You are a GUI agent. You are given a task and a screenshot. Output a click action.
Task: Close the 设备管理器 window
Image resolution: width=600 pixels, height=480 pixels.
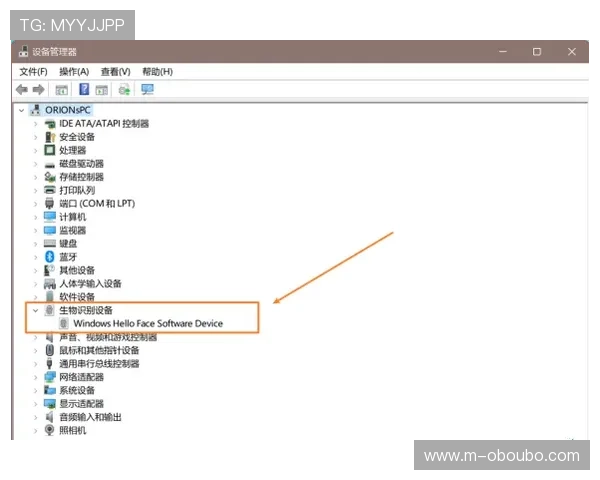(572, 52)
